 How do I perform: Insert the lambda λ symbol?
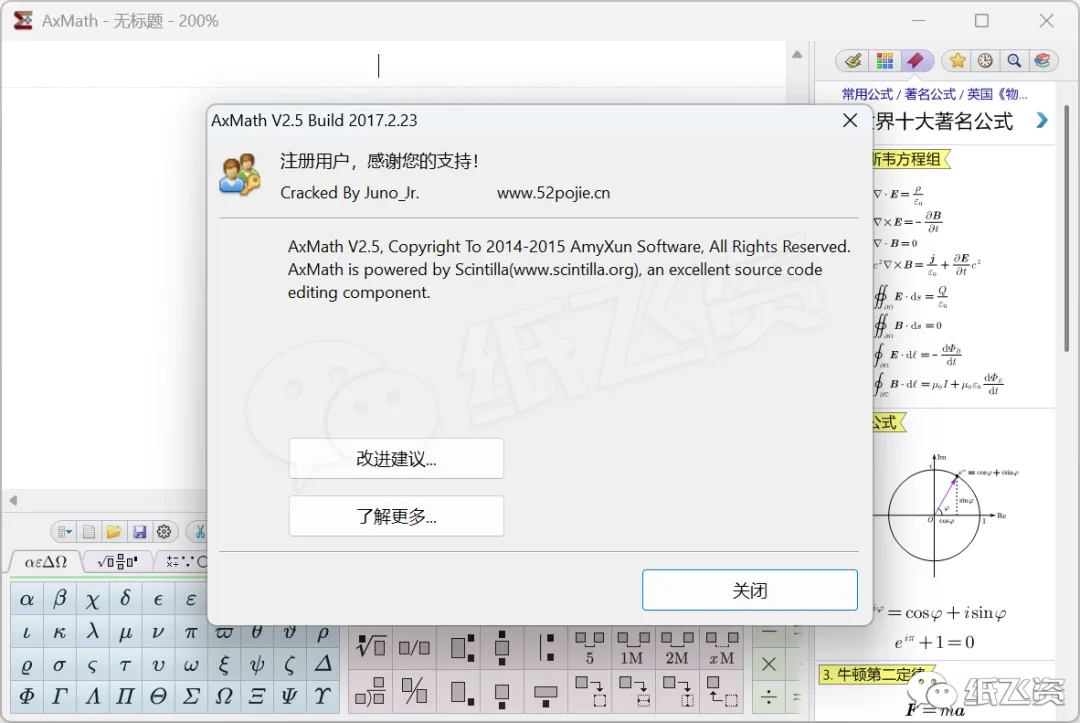[x=92, y=631]
